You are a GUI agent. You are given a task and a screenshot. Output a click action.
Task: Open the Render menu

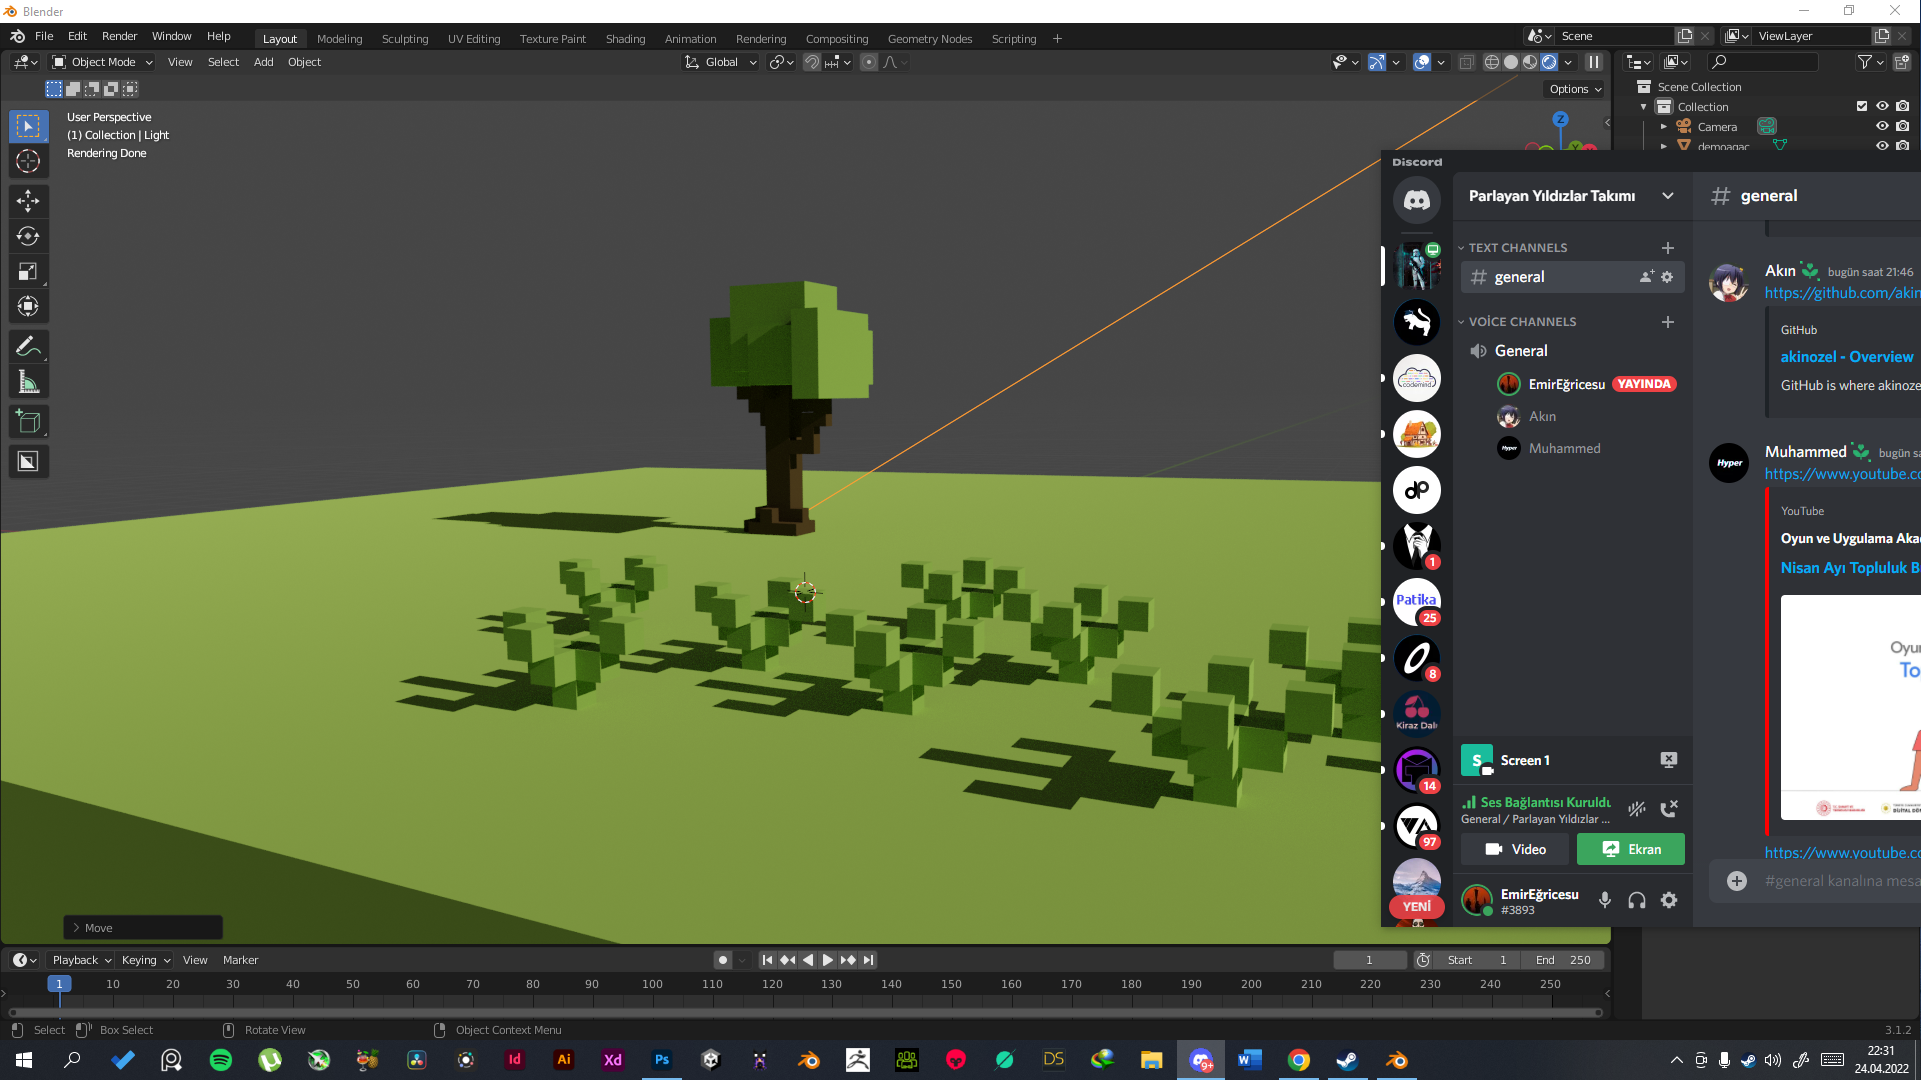tap(119, 36)
